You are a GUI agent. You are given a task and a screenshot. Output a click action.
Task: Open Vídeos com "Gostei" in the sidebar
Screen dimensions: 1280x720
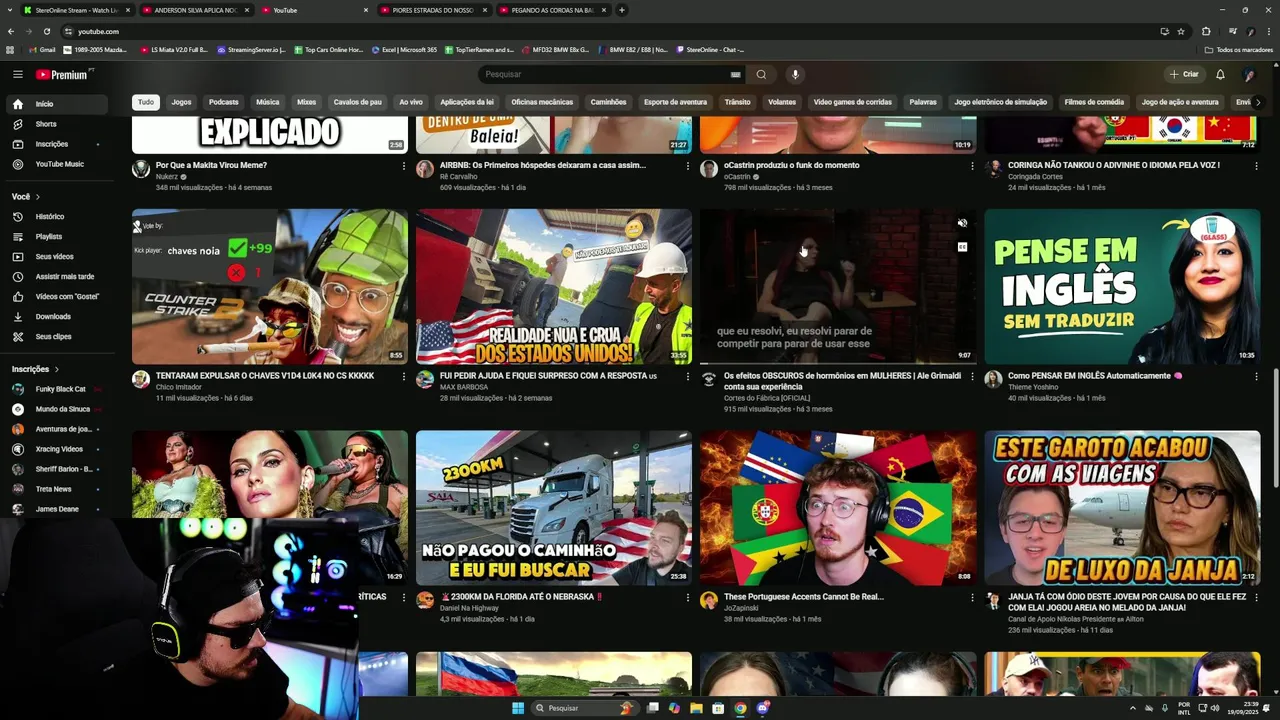(56, 296)
